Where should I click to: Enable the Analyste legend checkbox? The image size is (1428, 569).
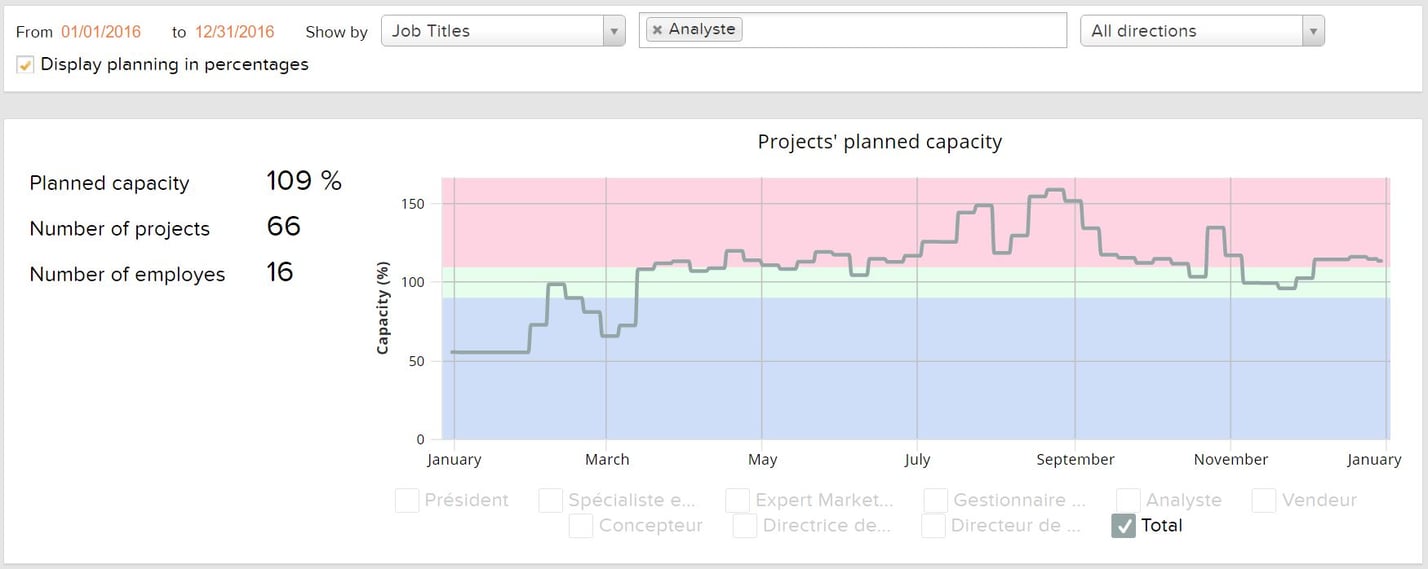(1128, 500)
